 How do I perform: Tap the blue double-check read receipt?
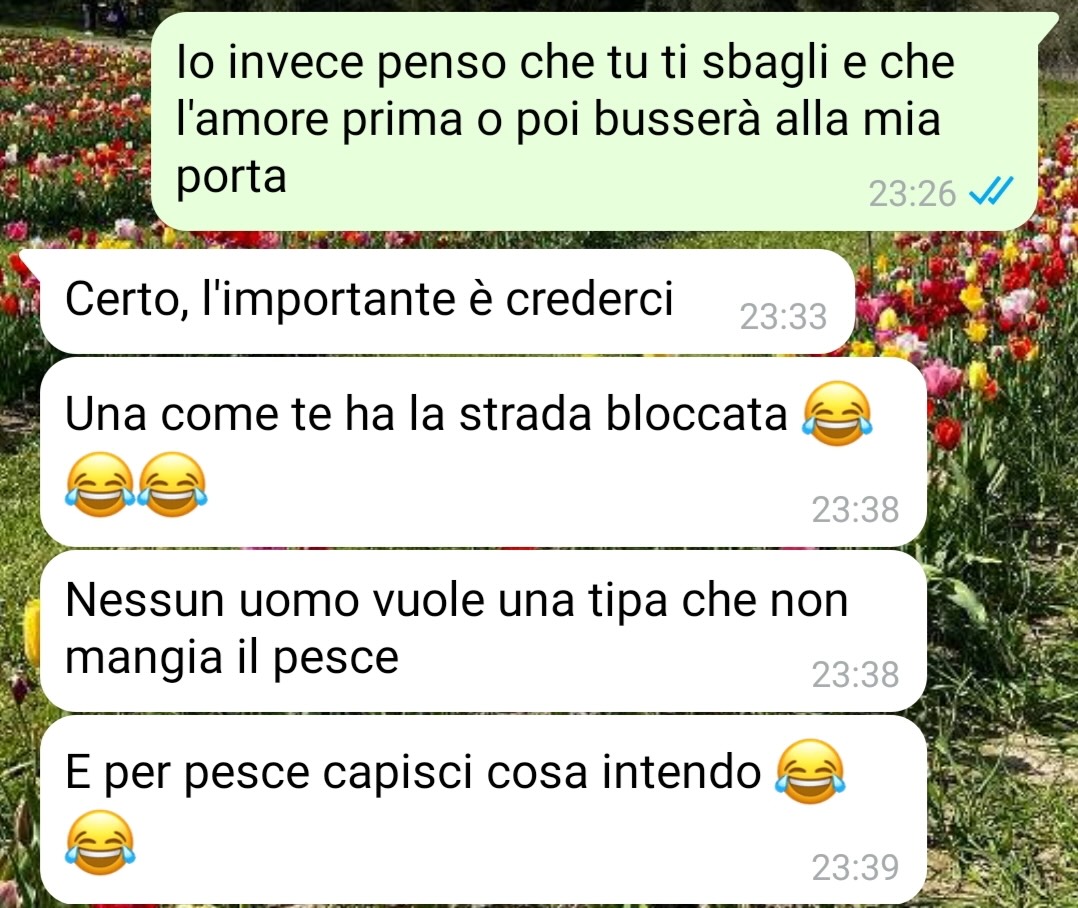click(991, 192)
